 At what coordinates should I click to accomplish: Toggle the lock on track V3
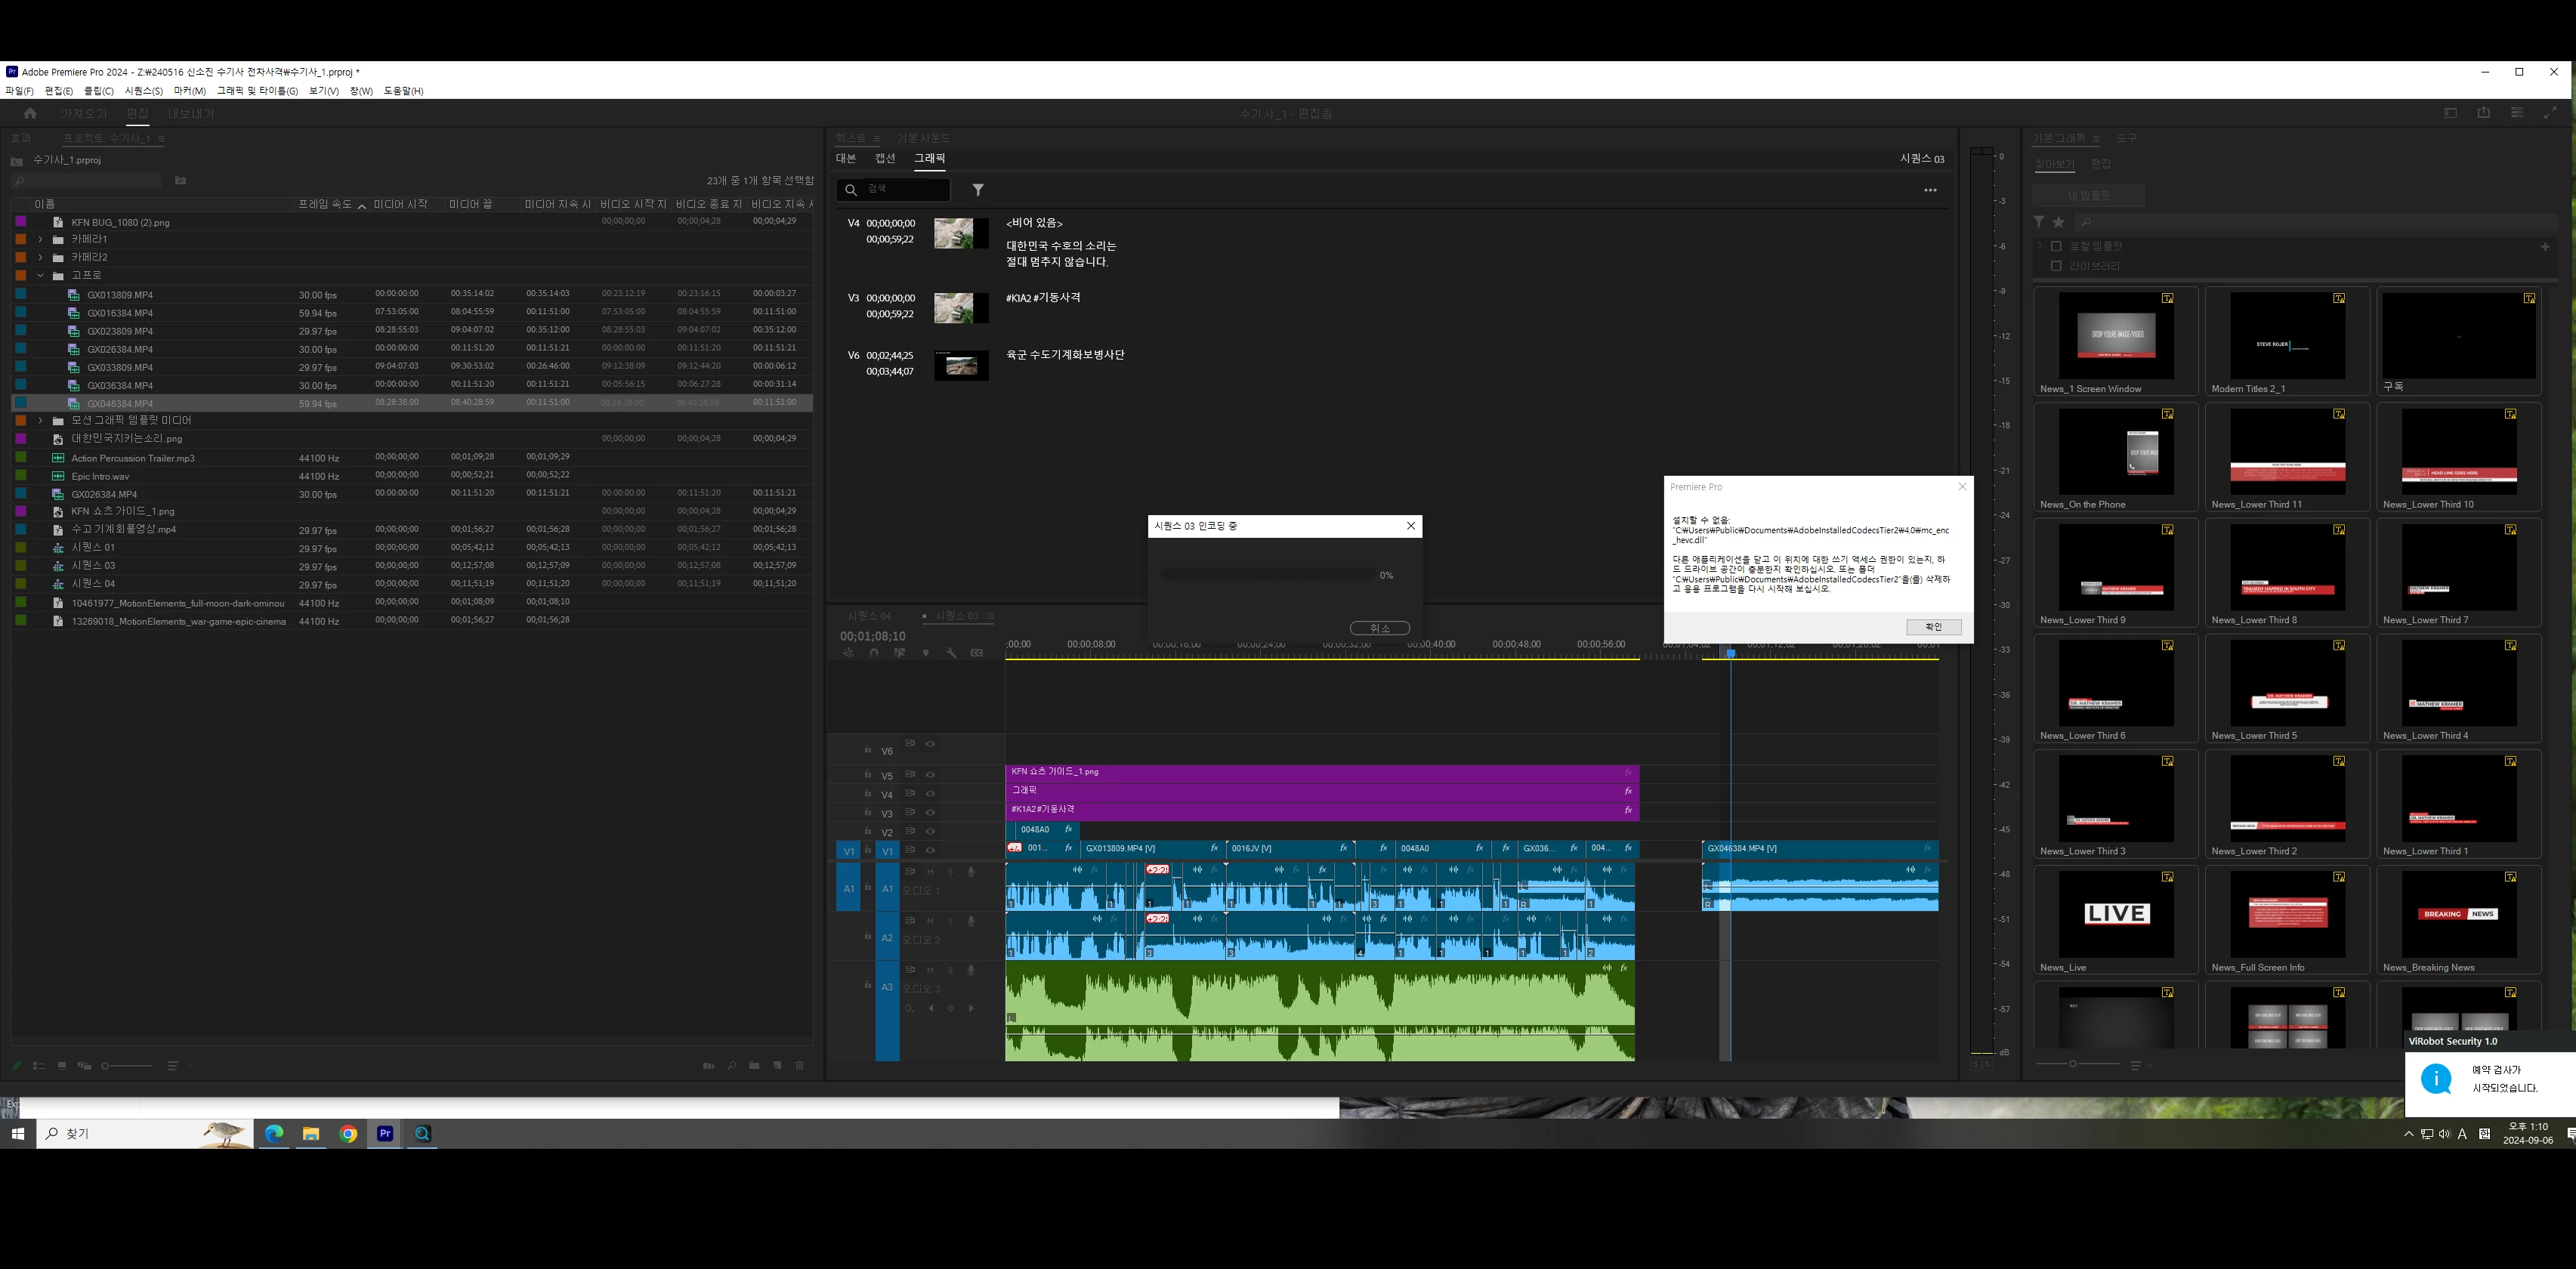(x=868, y=812)
